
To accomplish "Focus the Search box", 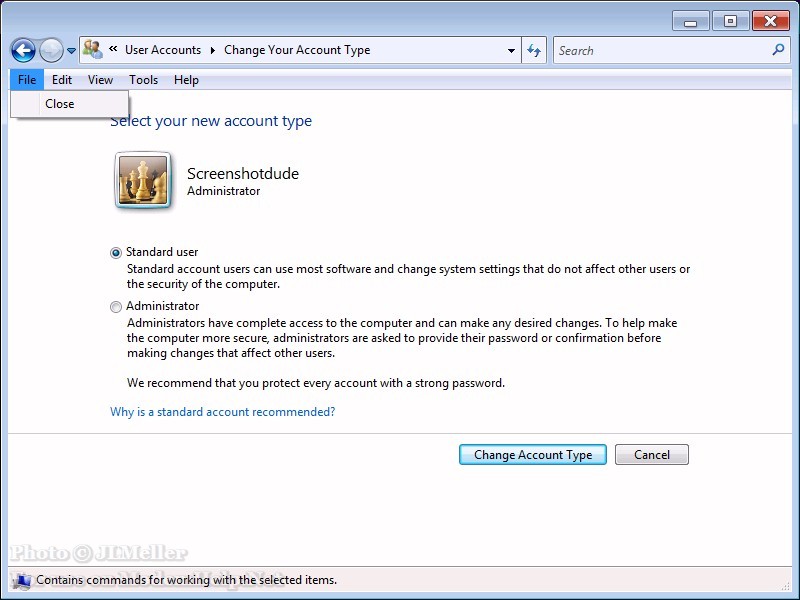I will point(671,50).
